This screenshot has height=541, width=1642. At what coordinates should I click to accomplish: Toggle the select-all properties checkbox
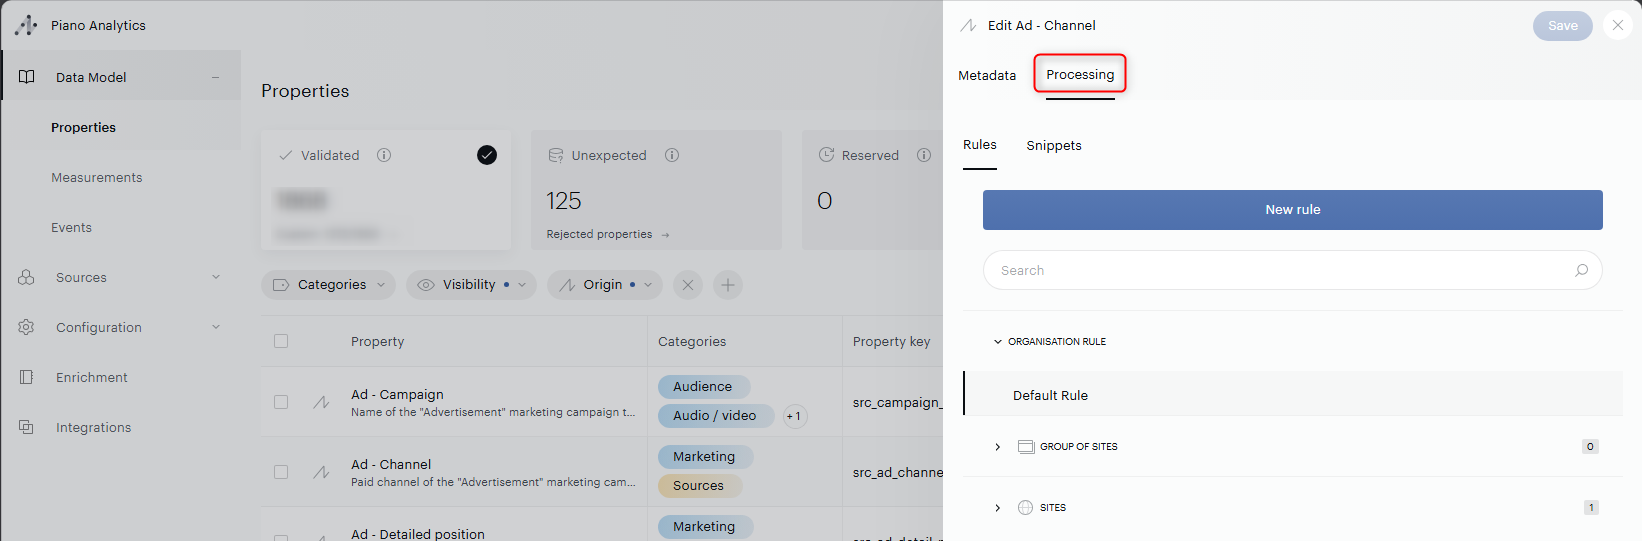coord(281,341)
